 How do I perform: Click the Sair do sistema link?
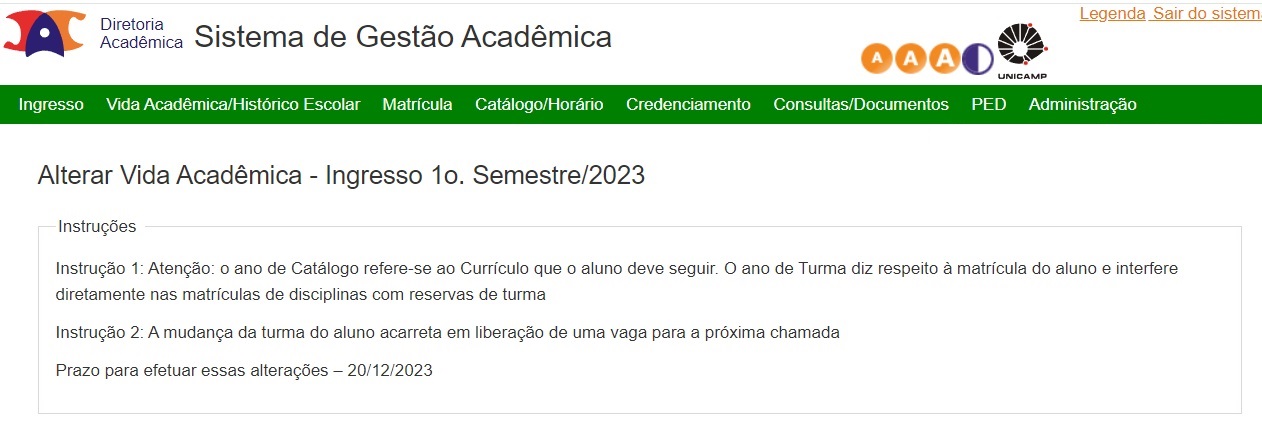click(1207, 14)
